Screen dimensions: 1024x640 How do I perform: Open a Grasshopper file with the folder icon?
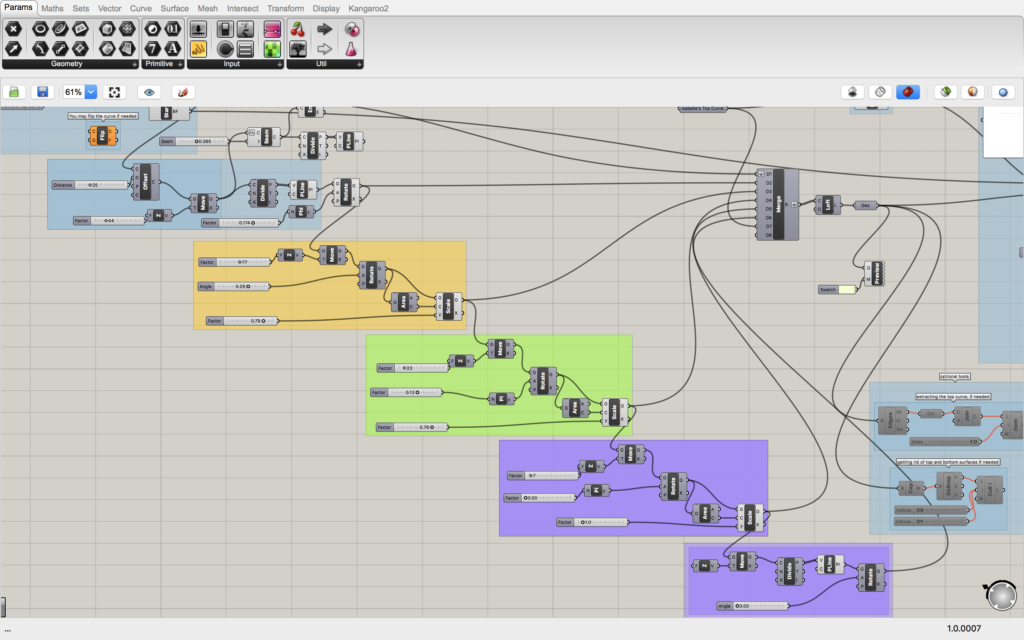click(14, 92)
